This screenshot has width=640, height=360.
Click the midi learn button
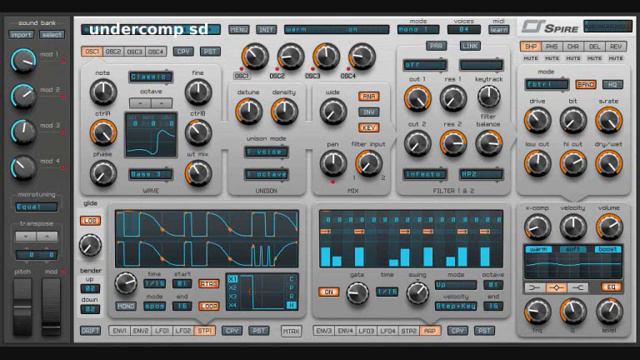pyautogui.click(x=499, y=29)
